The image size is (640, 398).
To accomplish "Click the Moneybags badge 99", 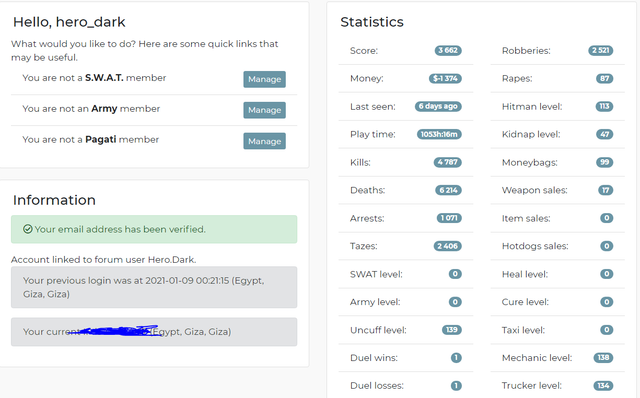I will 604,162.
